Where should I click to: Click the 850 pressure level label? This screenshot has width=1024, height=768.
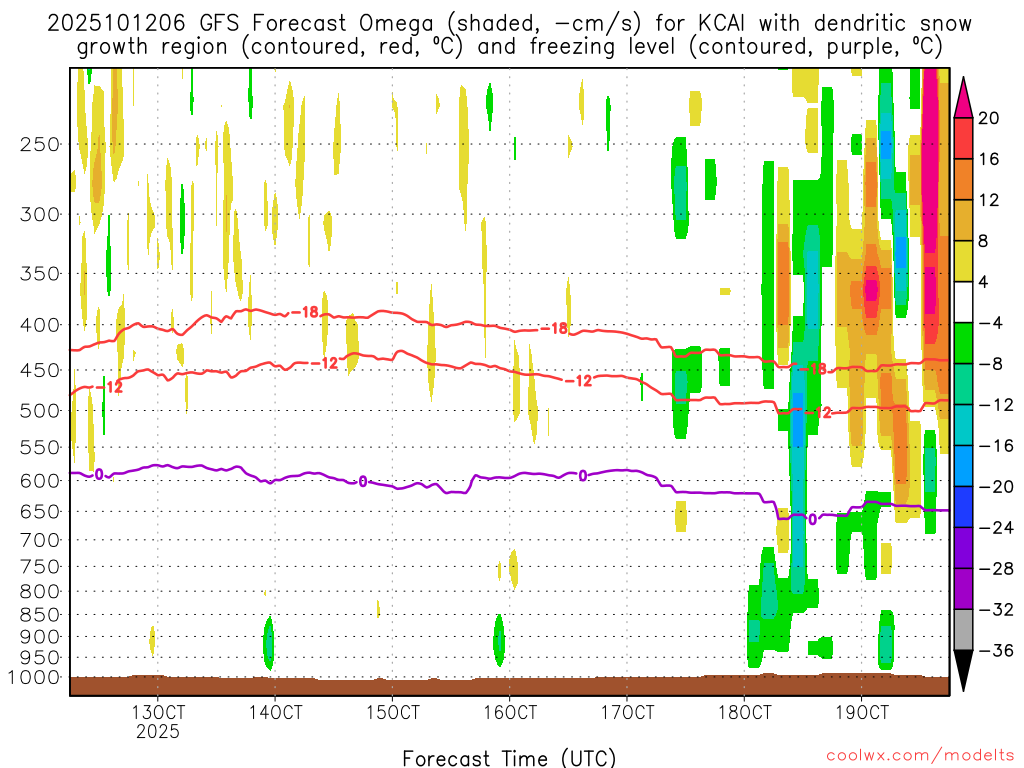point(40,615)
